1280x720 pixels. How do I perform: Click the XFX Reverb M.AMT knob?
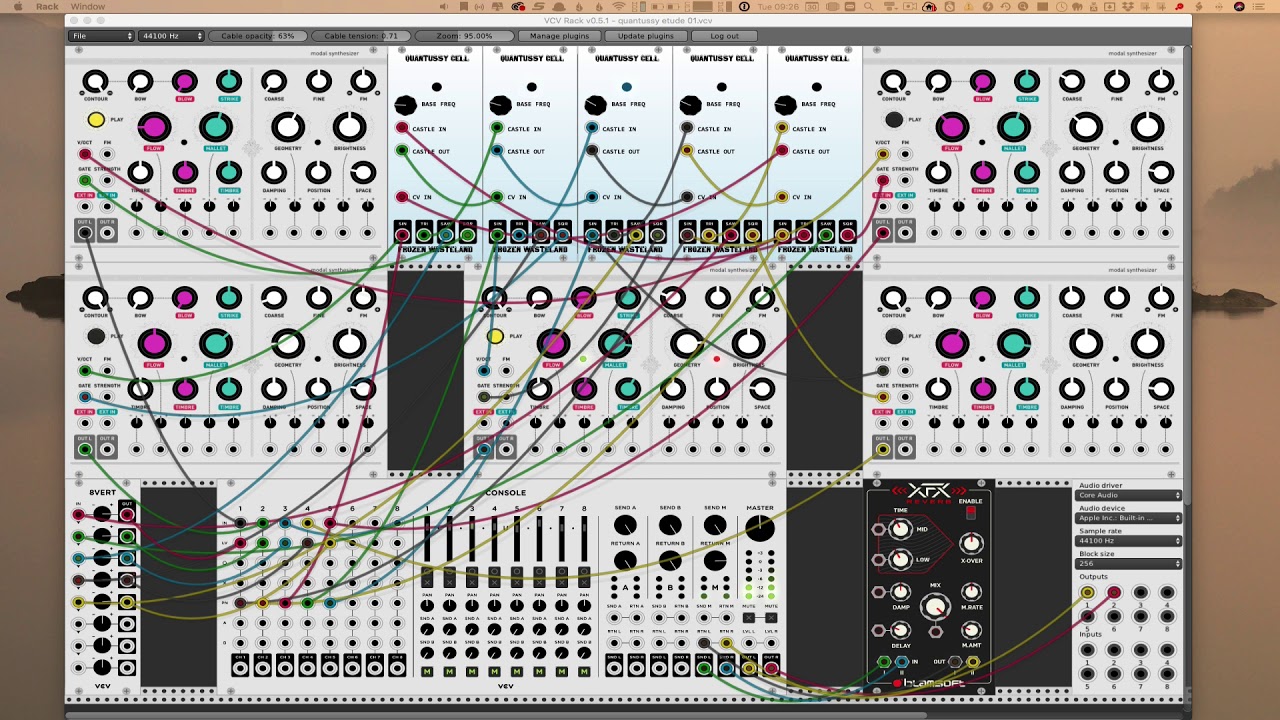coord(971,630)
